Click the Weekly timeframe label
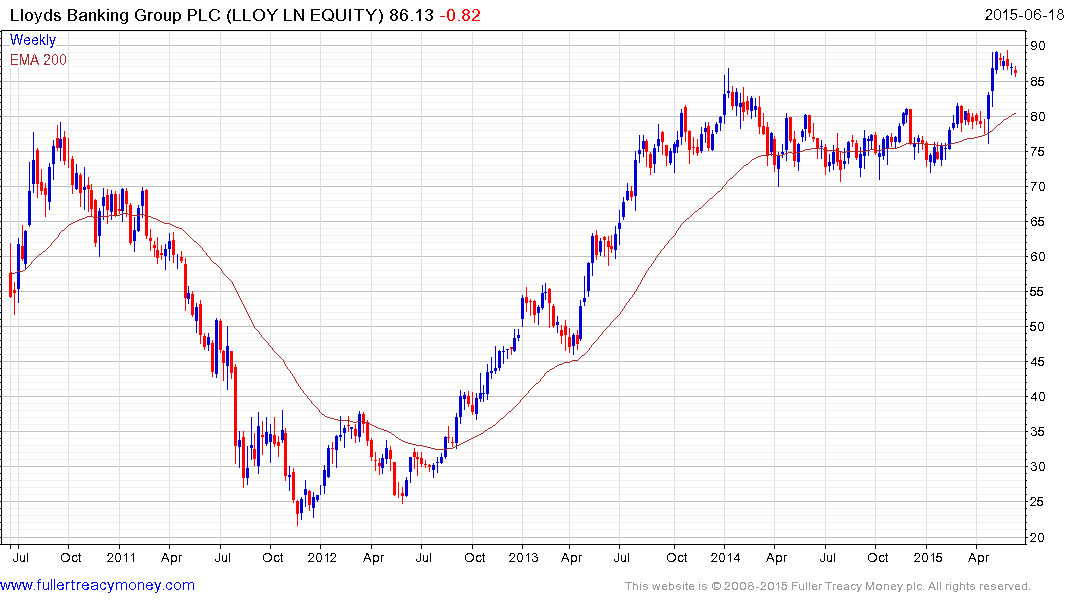Image resolution: width=1075 pixels, height=600 pixels. coord(33,40)
